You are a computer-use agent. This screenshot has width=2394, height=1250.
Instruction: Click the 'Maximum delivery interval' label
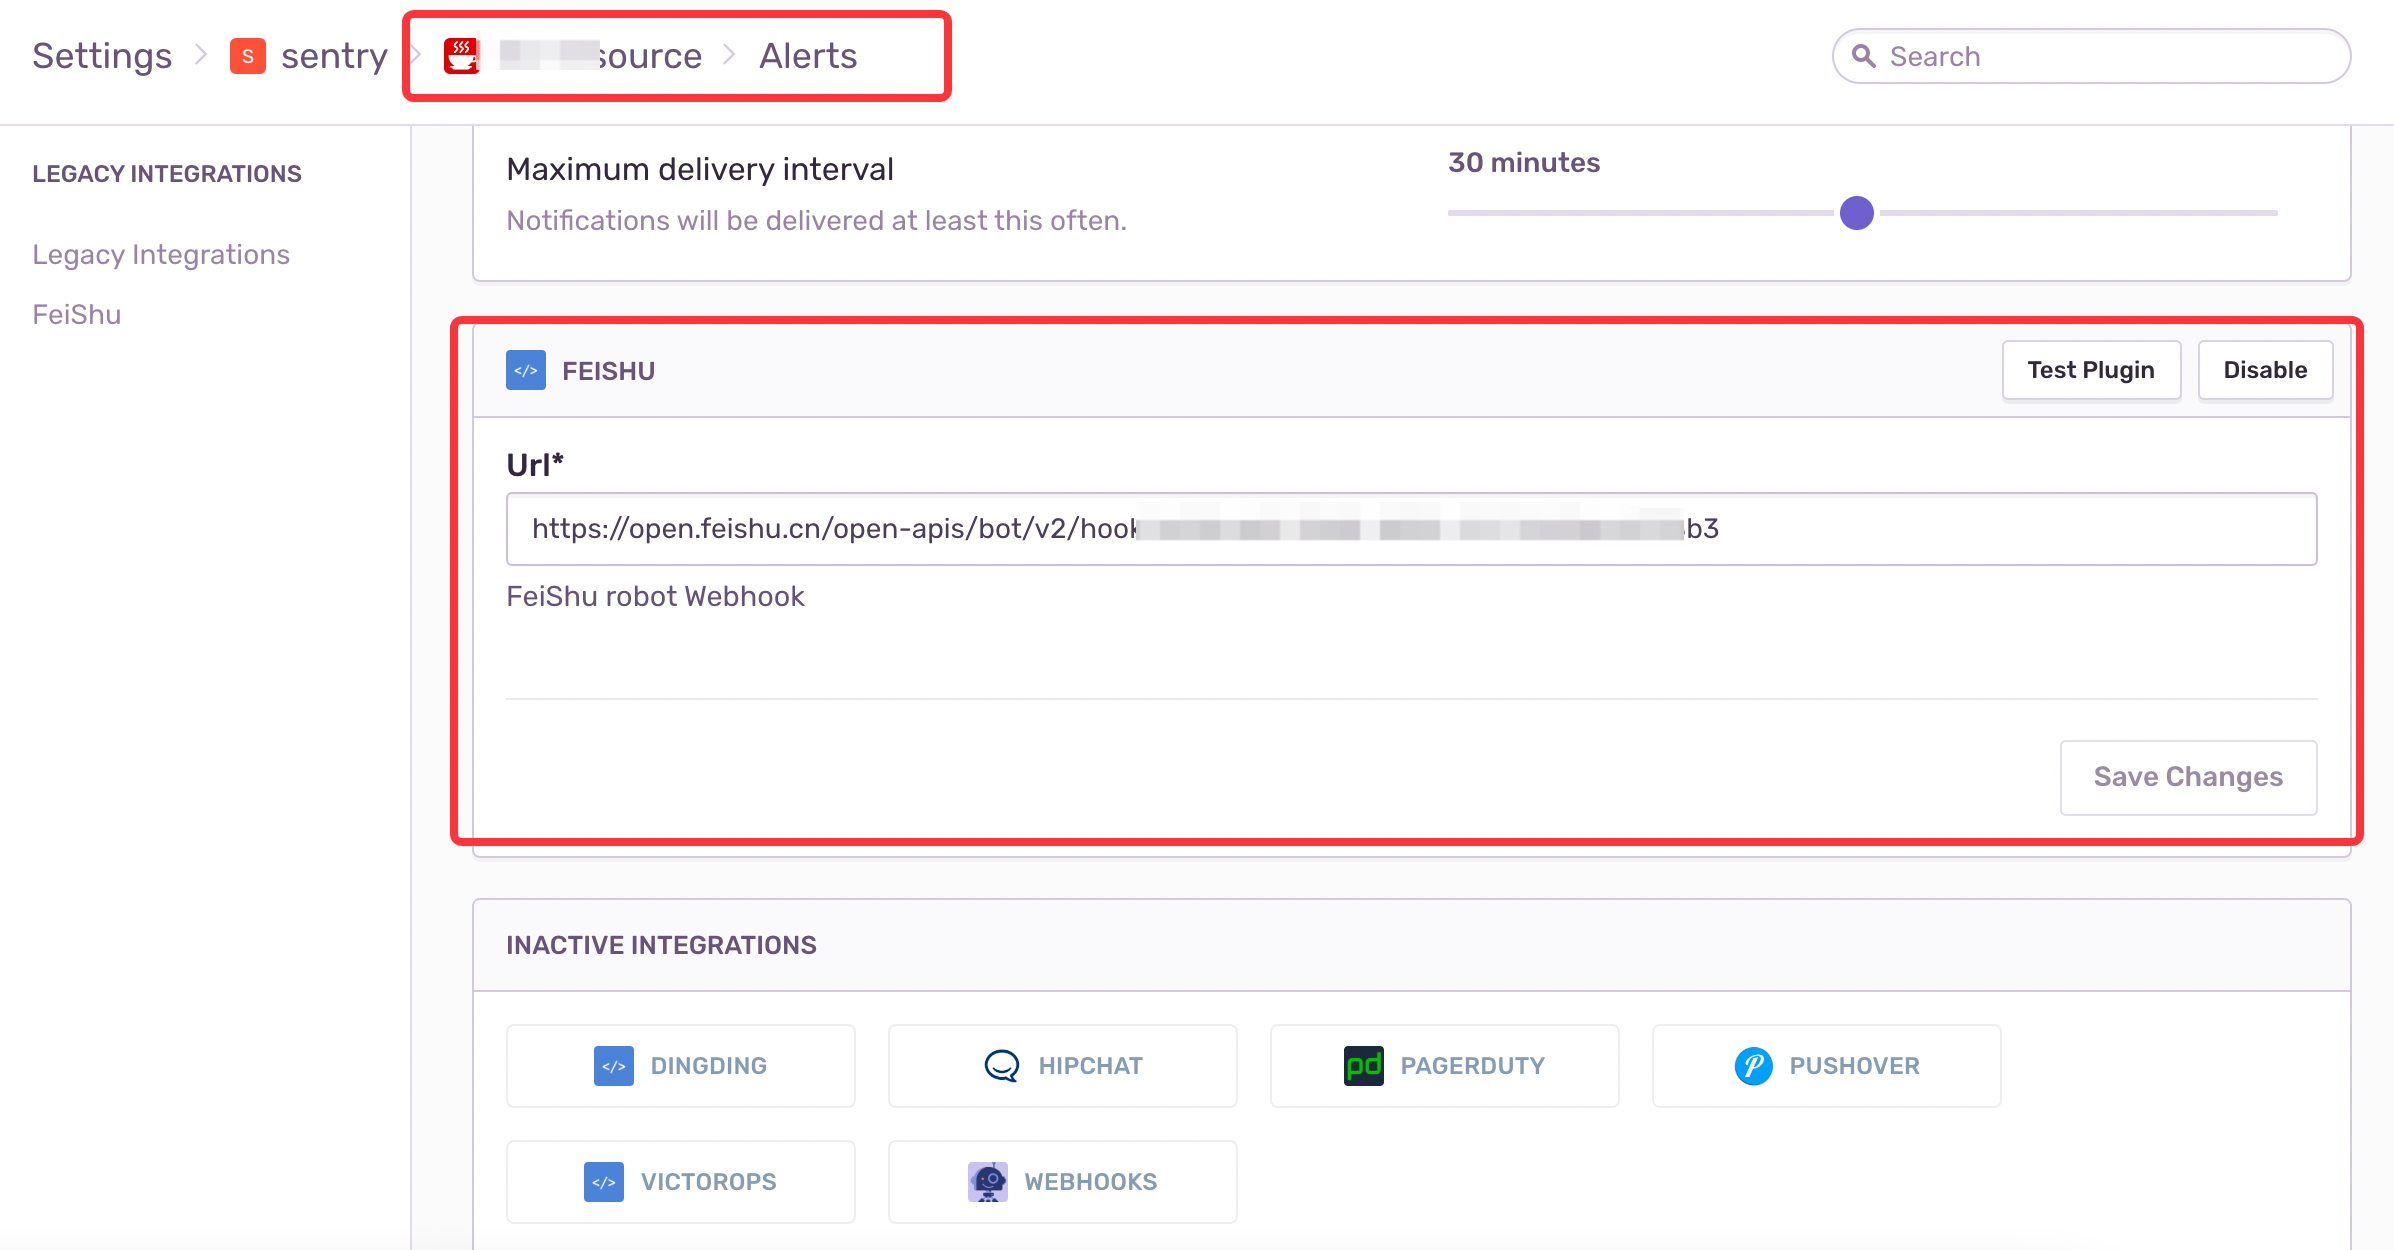point(700,169)
